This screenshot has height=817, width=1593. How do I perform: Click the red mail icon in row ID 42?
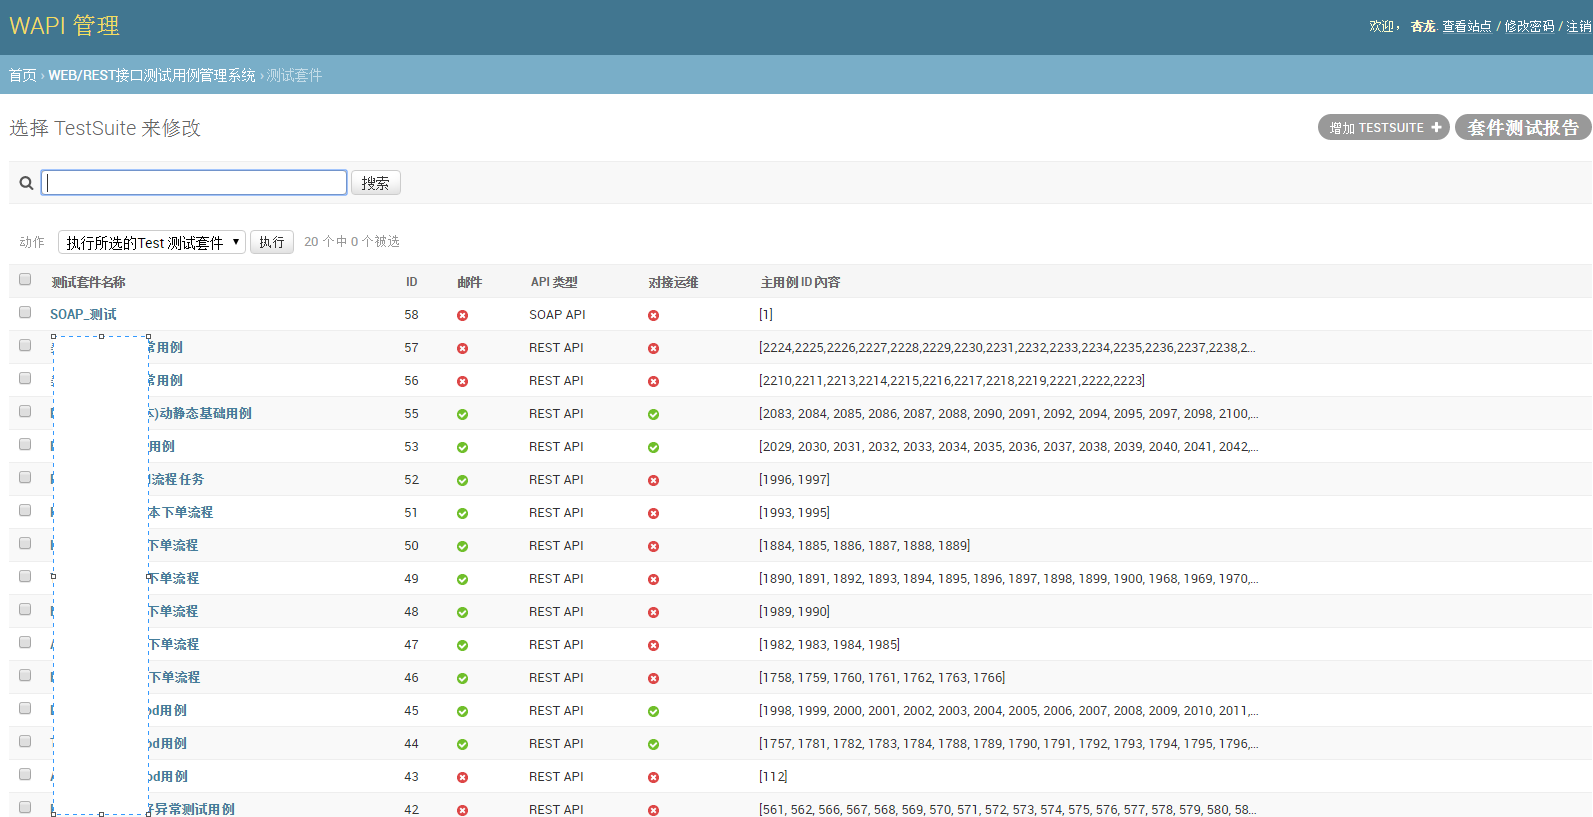click(x=462, y=810)
